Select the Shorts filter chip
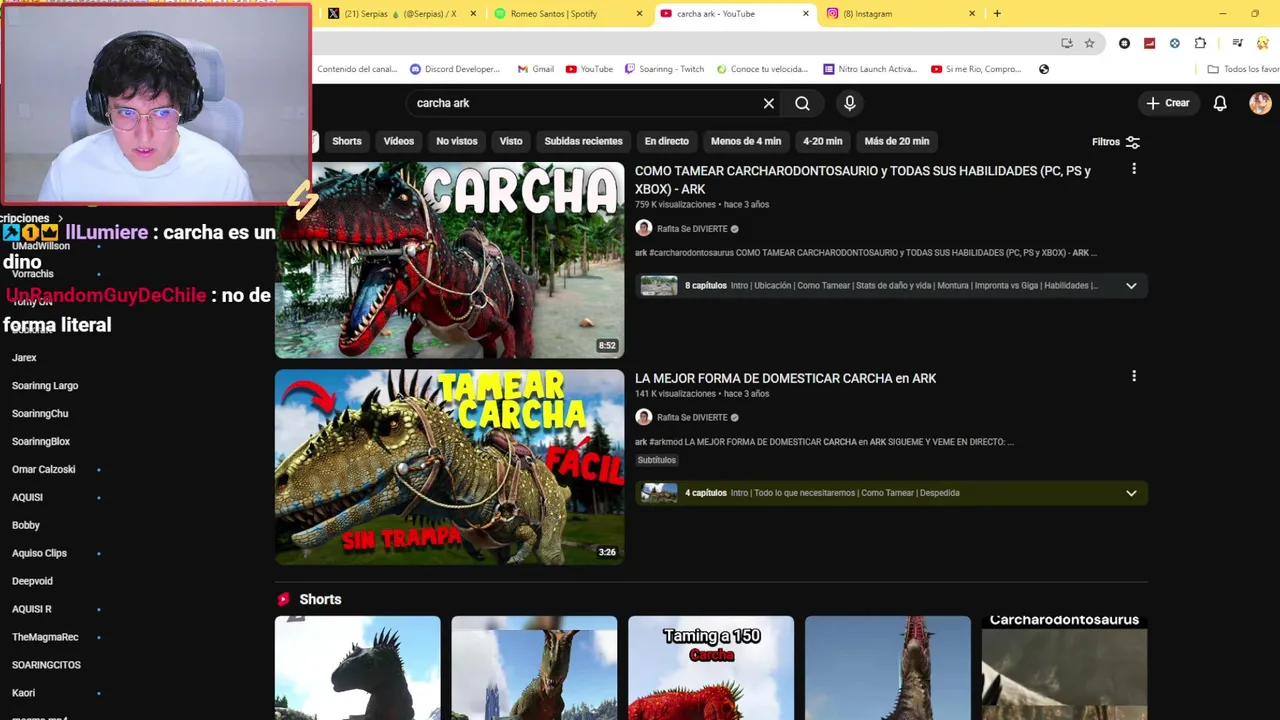 (x=347, y=141)
